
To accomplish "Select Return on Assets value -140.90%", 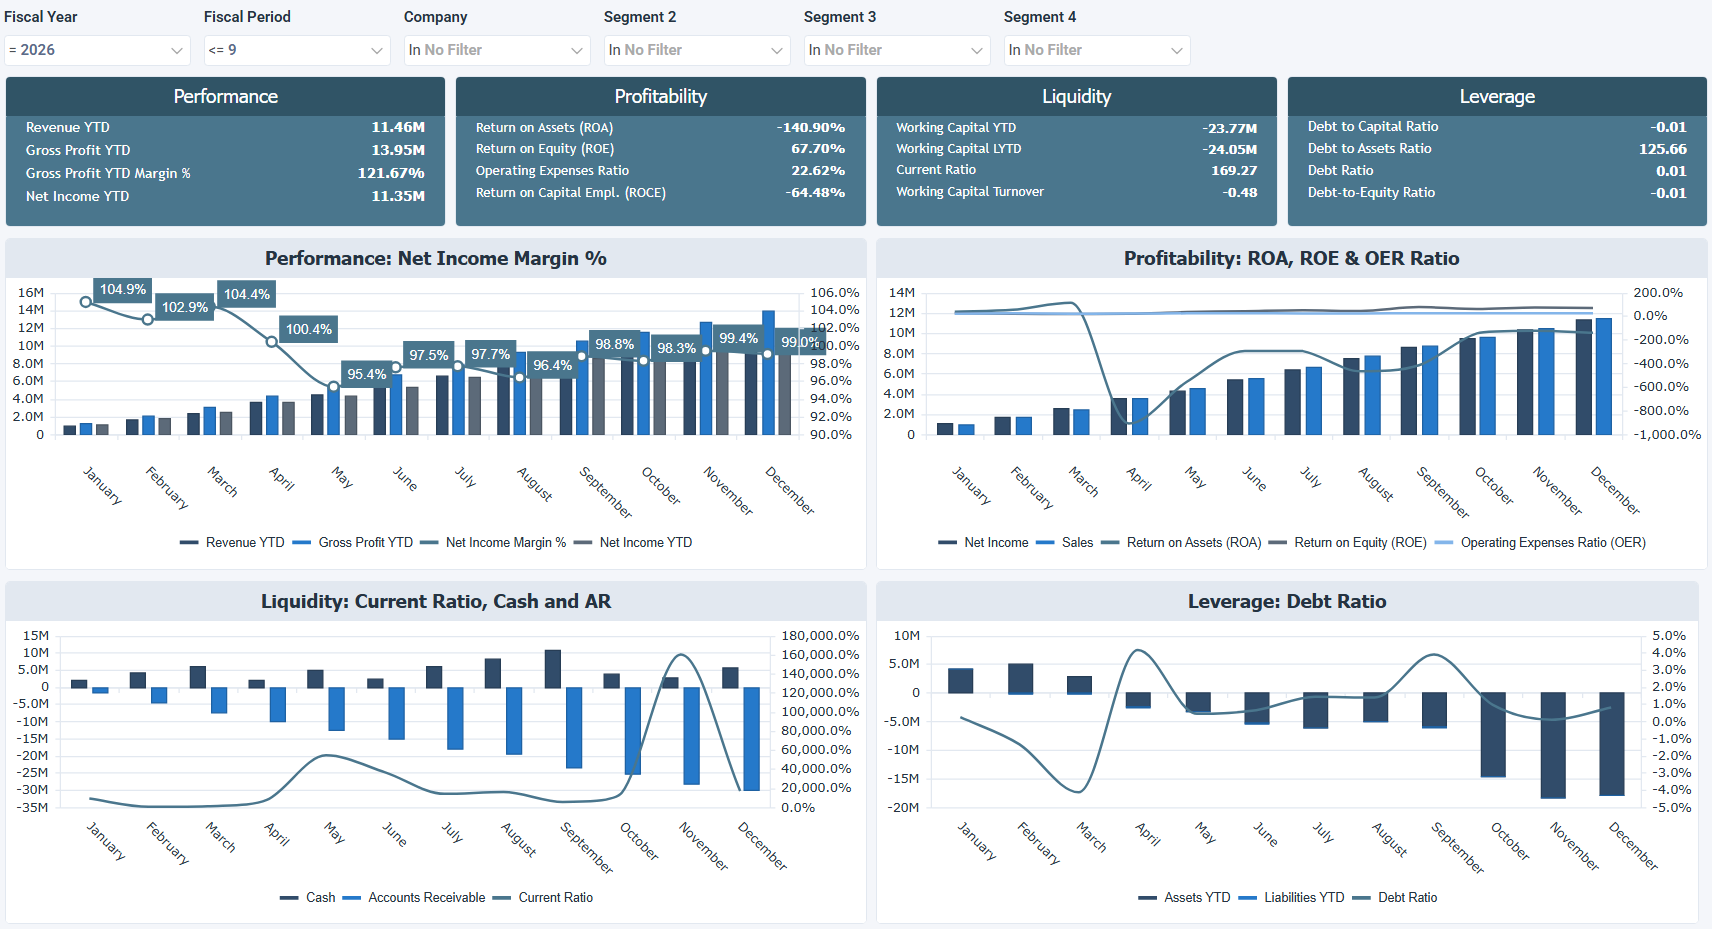I will 811,128.
